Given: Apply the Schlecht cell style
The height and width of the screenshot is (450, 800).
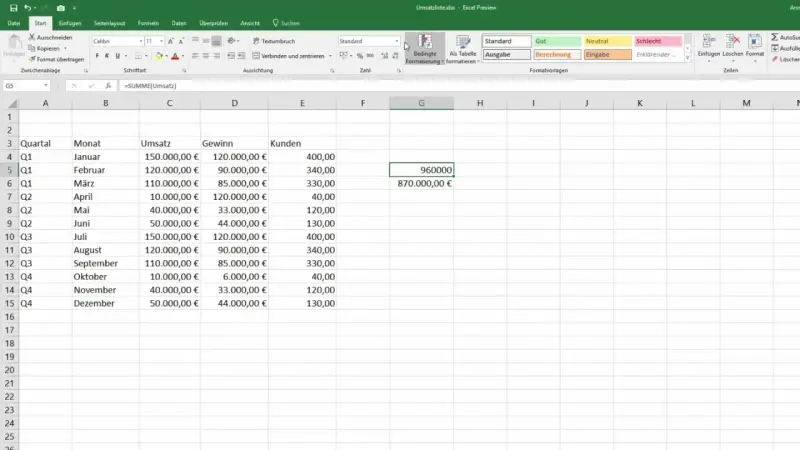Looking at the screenshot, I should pos(658,41).
